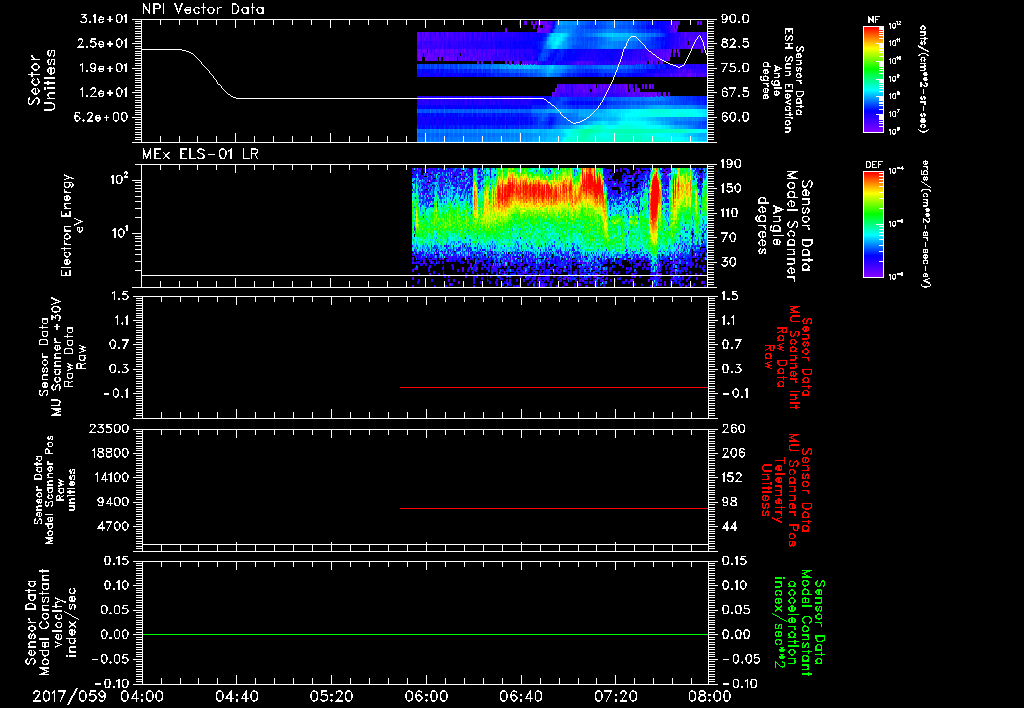Click the 82.5 sun elevation axis value
The image size is (1024, 708).
(x=736, y=43)
